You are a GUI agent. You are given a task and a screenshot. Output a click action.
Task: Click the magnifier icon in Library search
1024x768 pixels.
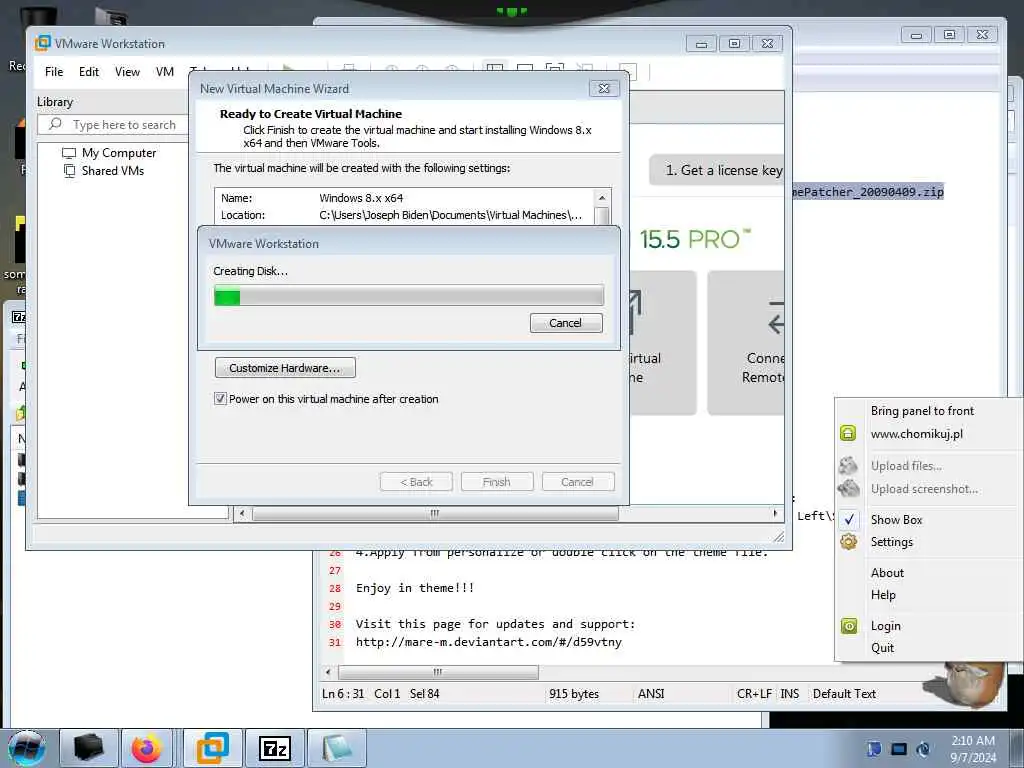point(56,124)
